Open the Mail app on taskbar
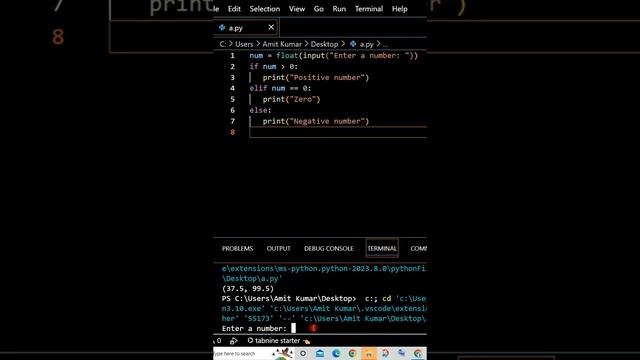Screen dimensions: 640x360 click(x=320, y=353)
